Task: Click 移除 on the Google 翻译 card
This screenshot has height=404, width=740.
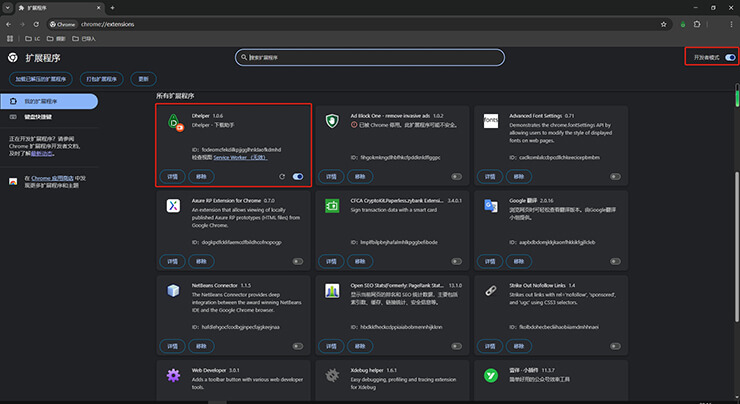Action: click(519, 261)
